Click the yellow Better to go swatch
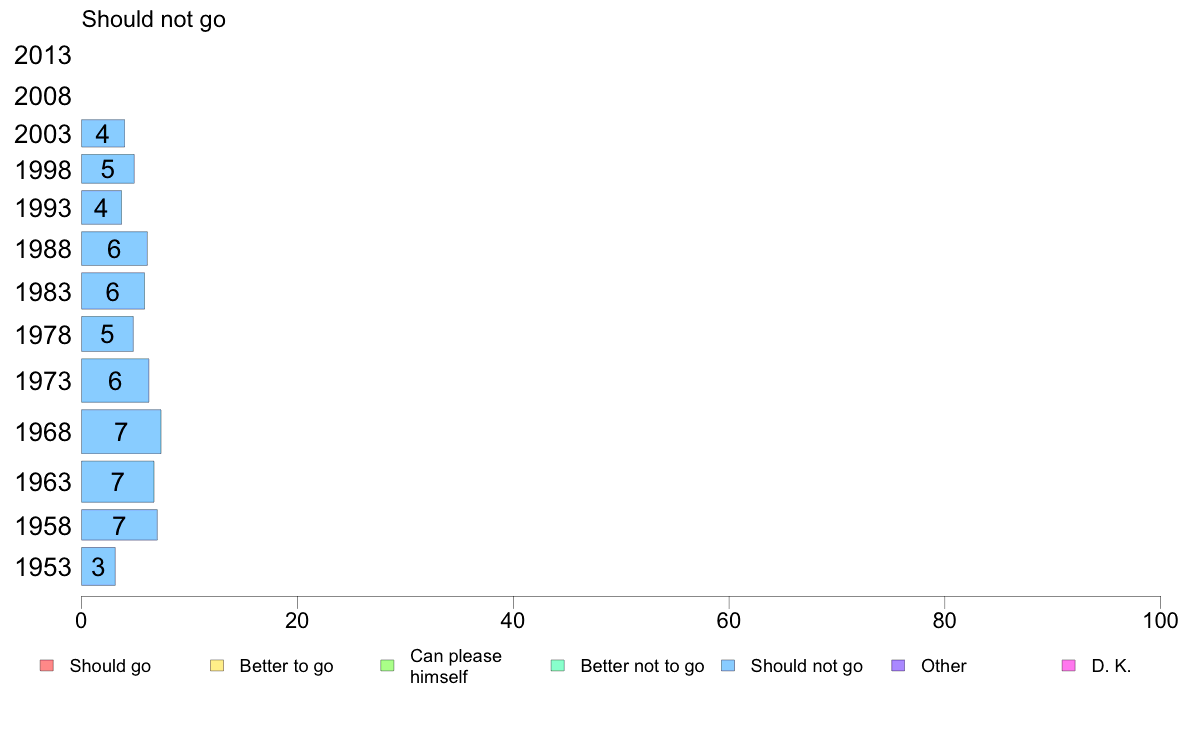 click(x=217, y=666)
